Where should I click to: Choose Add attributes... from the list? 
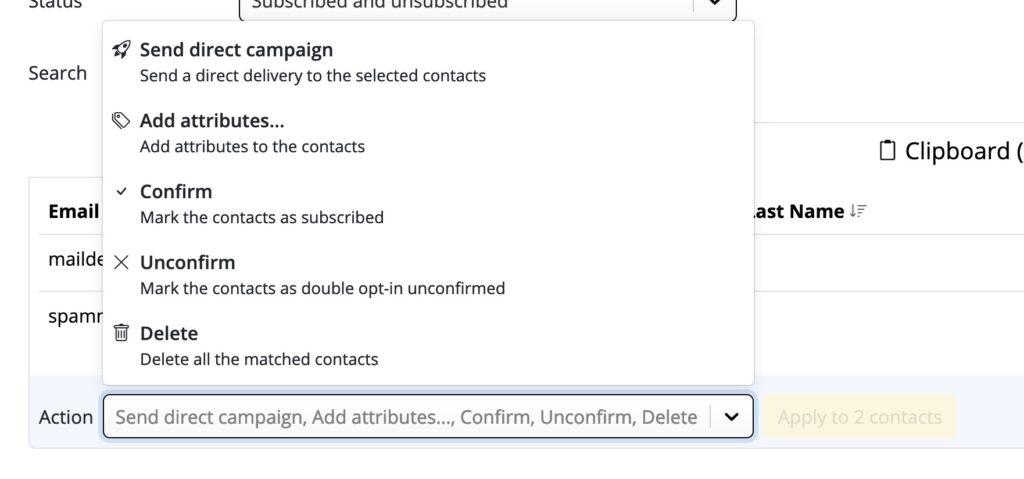click(x=428, y=133)
